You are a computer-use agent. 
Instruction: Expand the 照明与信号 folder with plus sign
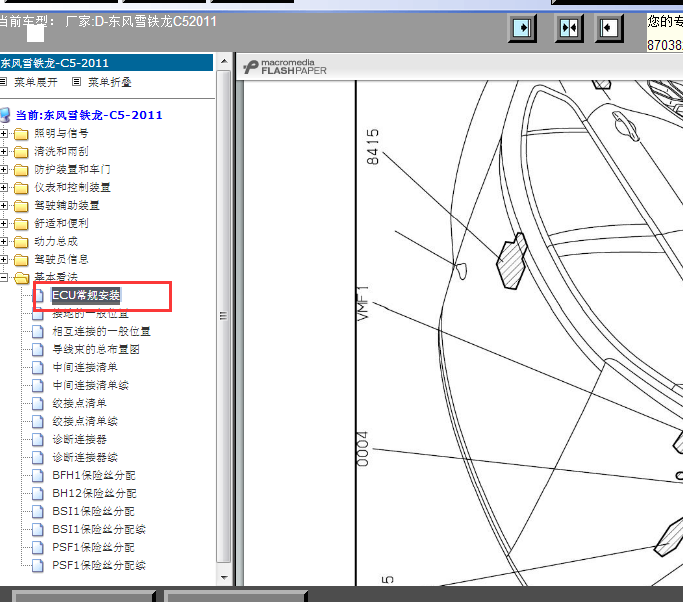(x=3, y=133)
